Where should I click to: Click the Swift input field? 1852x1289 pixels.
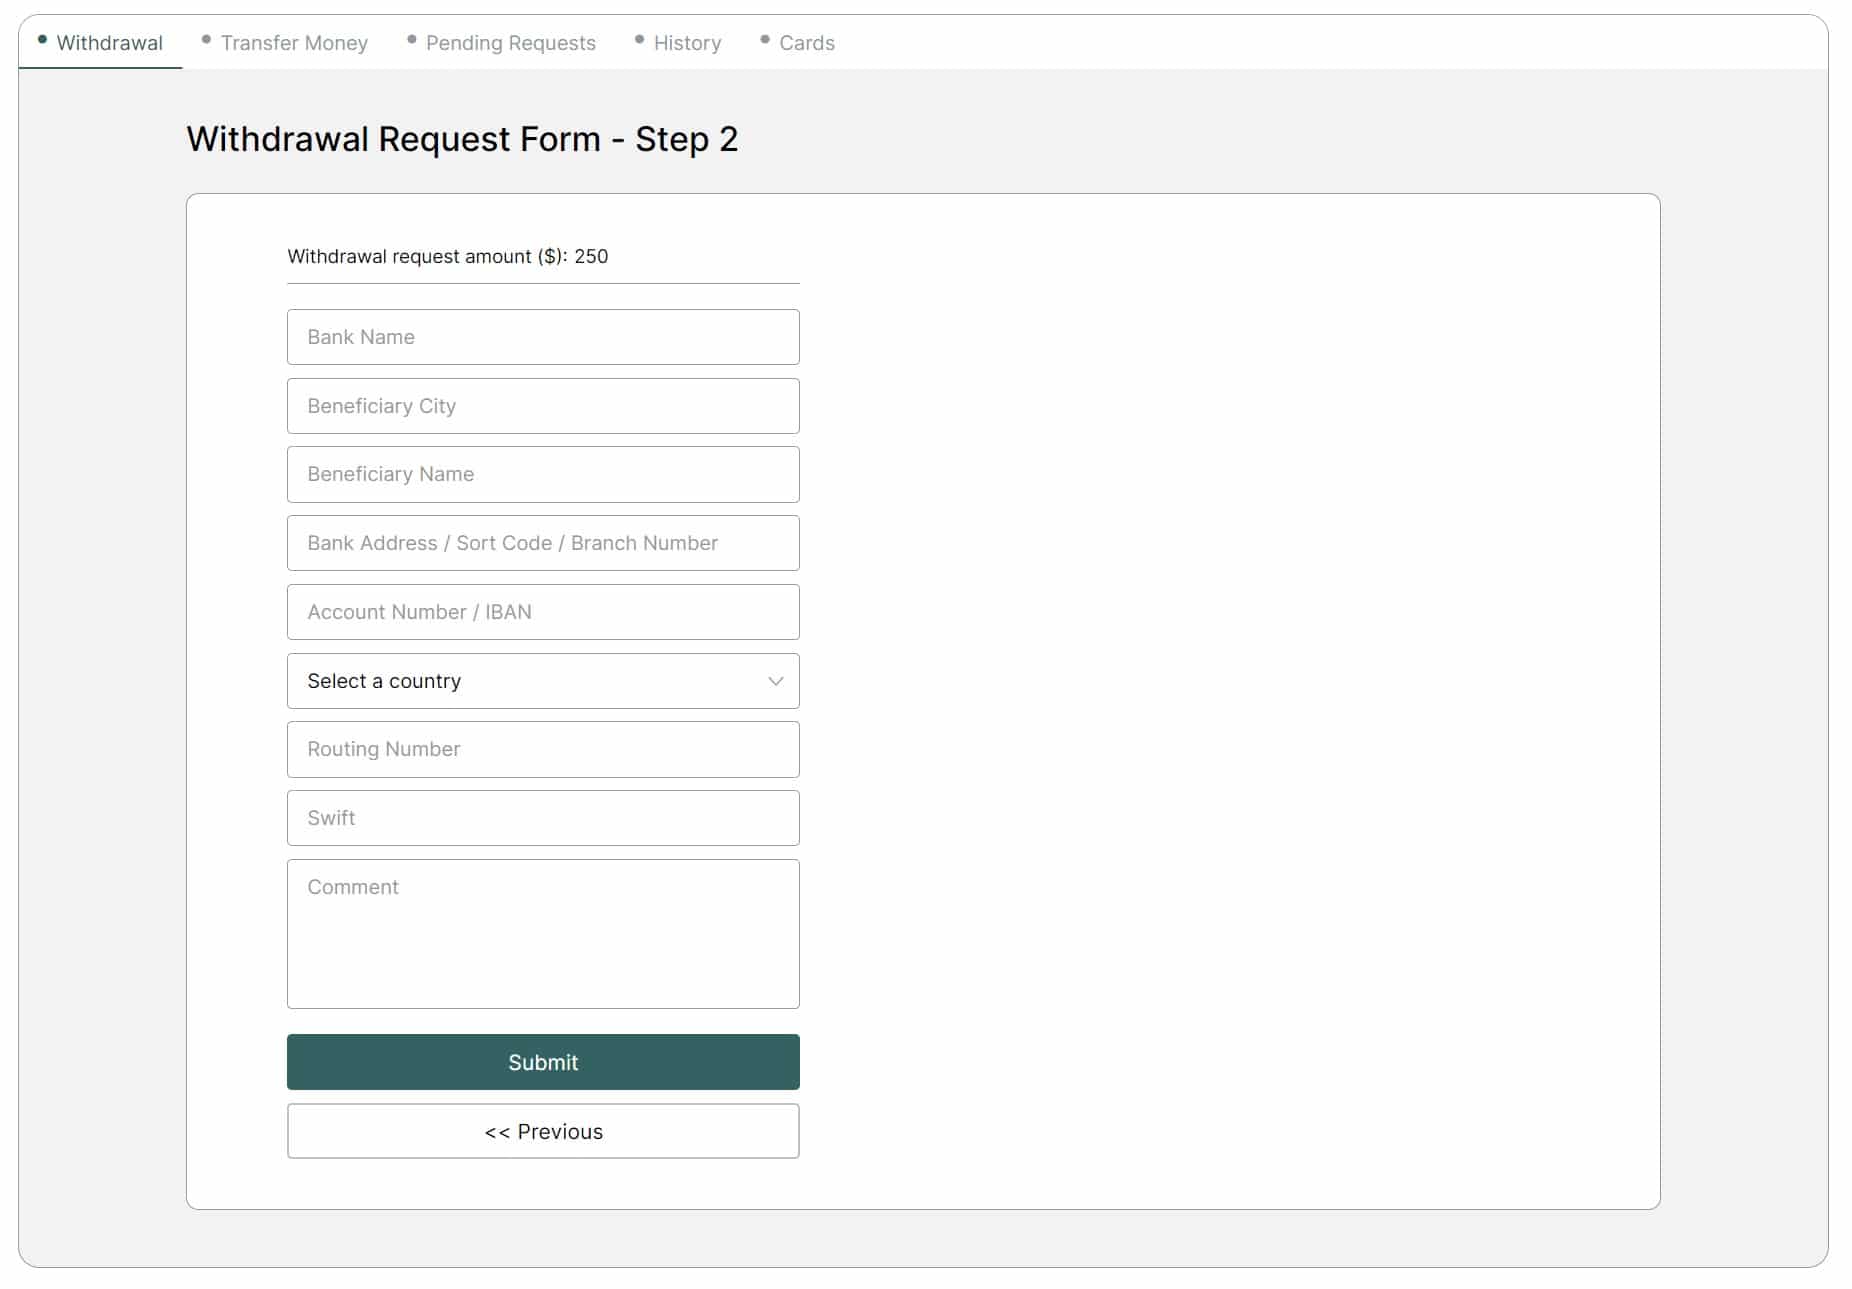(543, 817)
